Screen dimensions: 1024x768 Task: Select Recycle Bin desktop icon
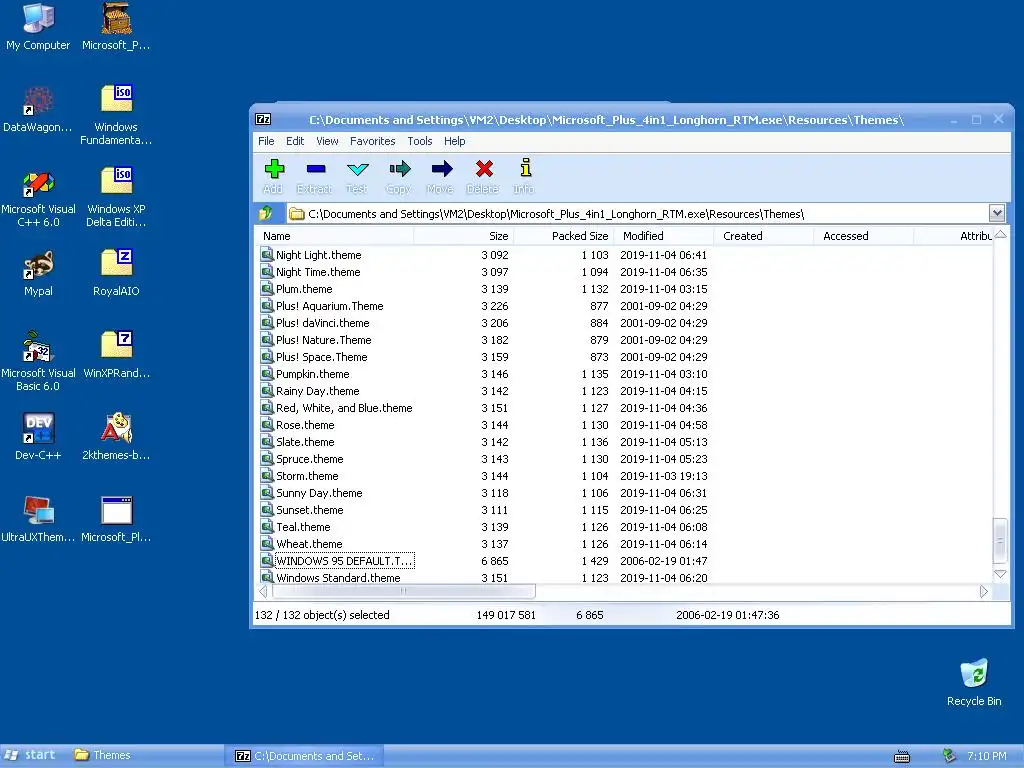[974, 682]
